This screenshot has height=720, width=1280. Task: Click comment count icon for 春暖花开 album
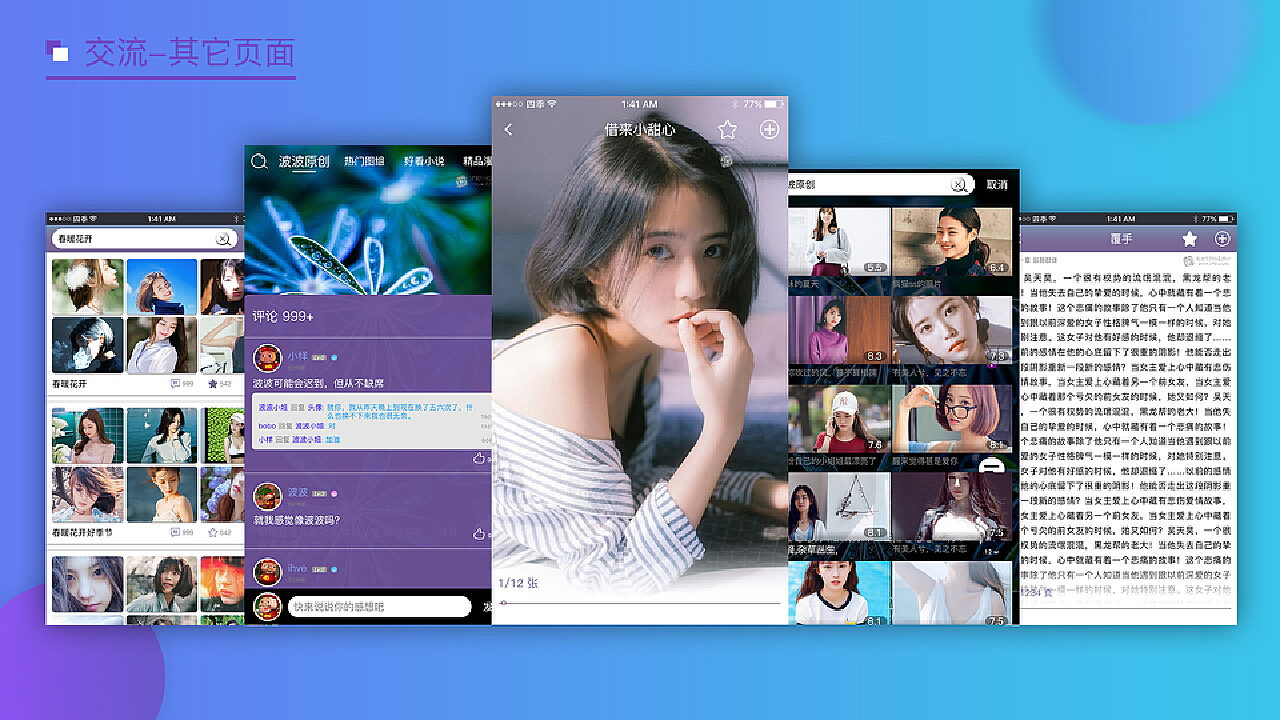pyautogui.click(x=175, y=383)
